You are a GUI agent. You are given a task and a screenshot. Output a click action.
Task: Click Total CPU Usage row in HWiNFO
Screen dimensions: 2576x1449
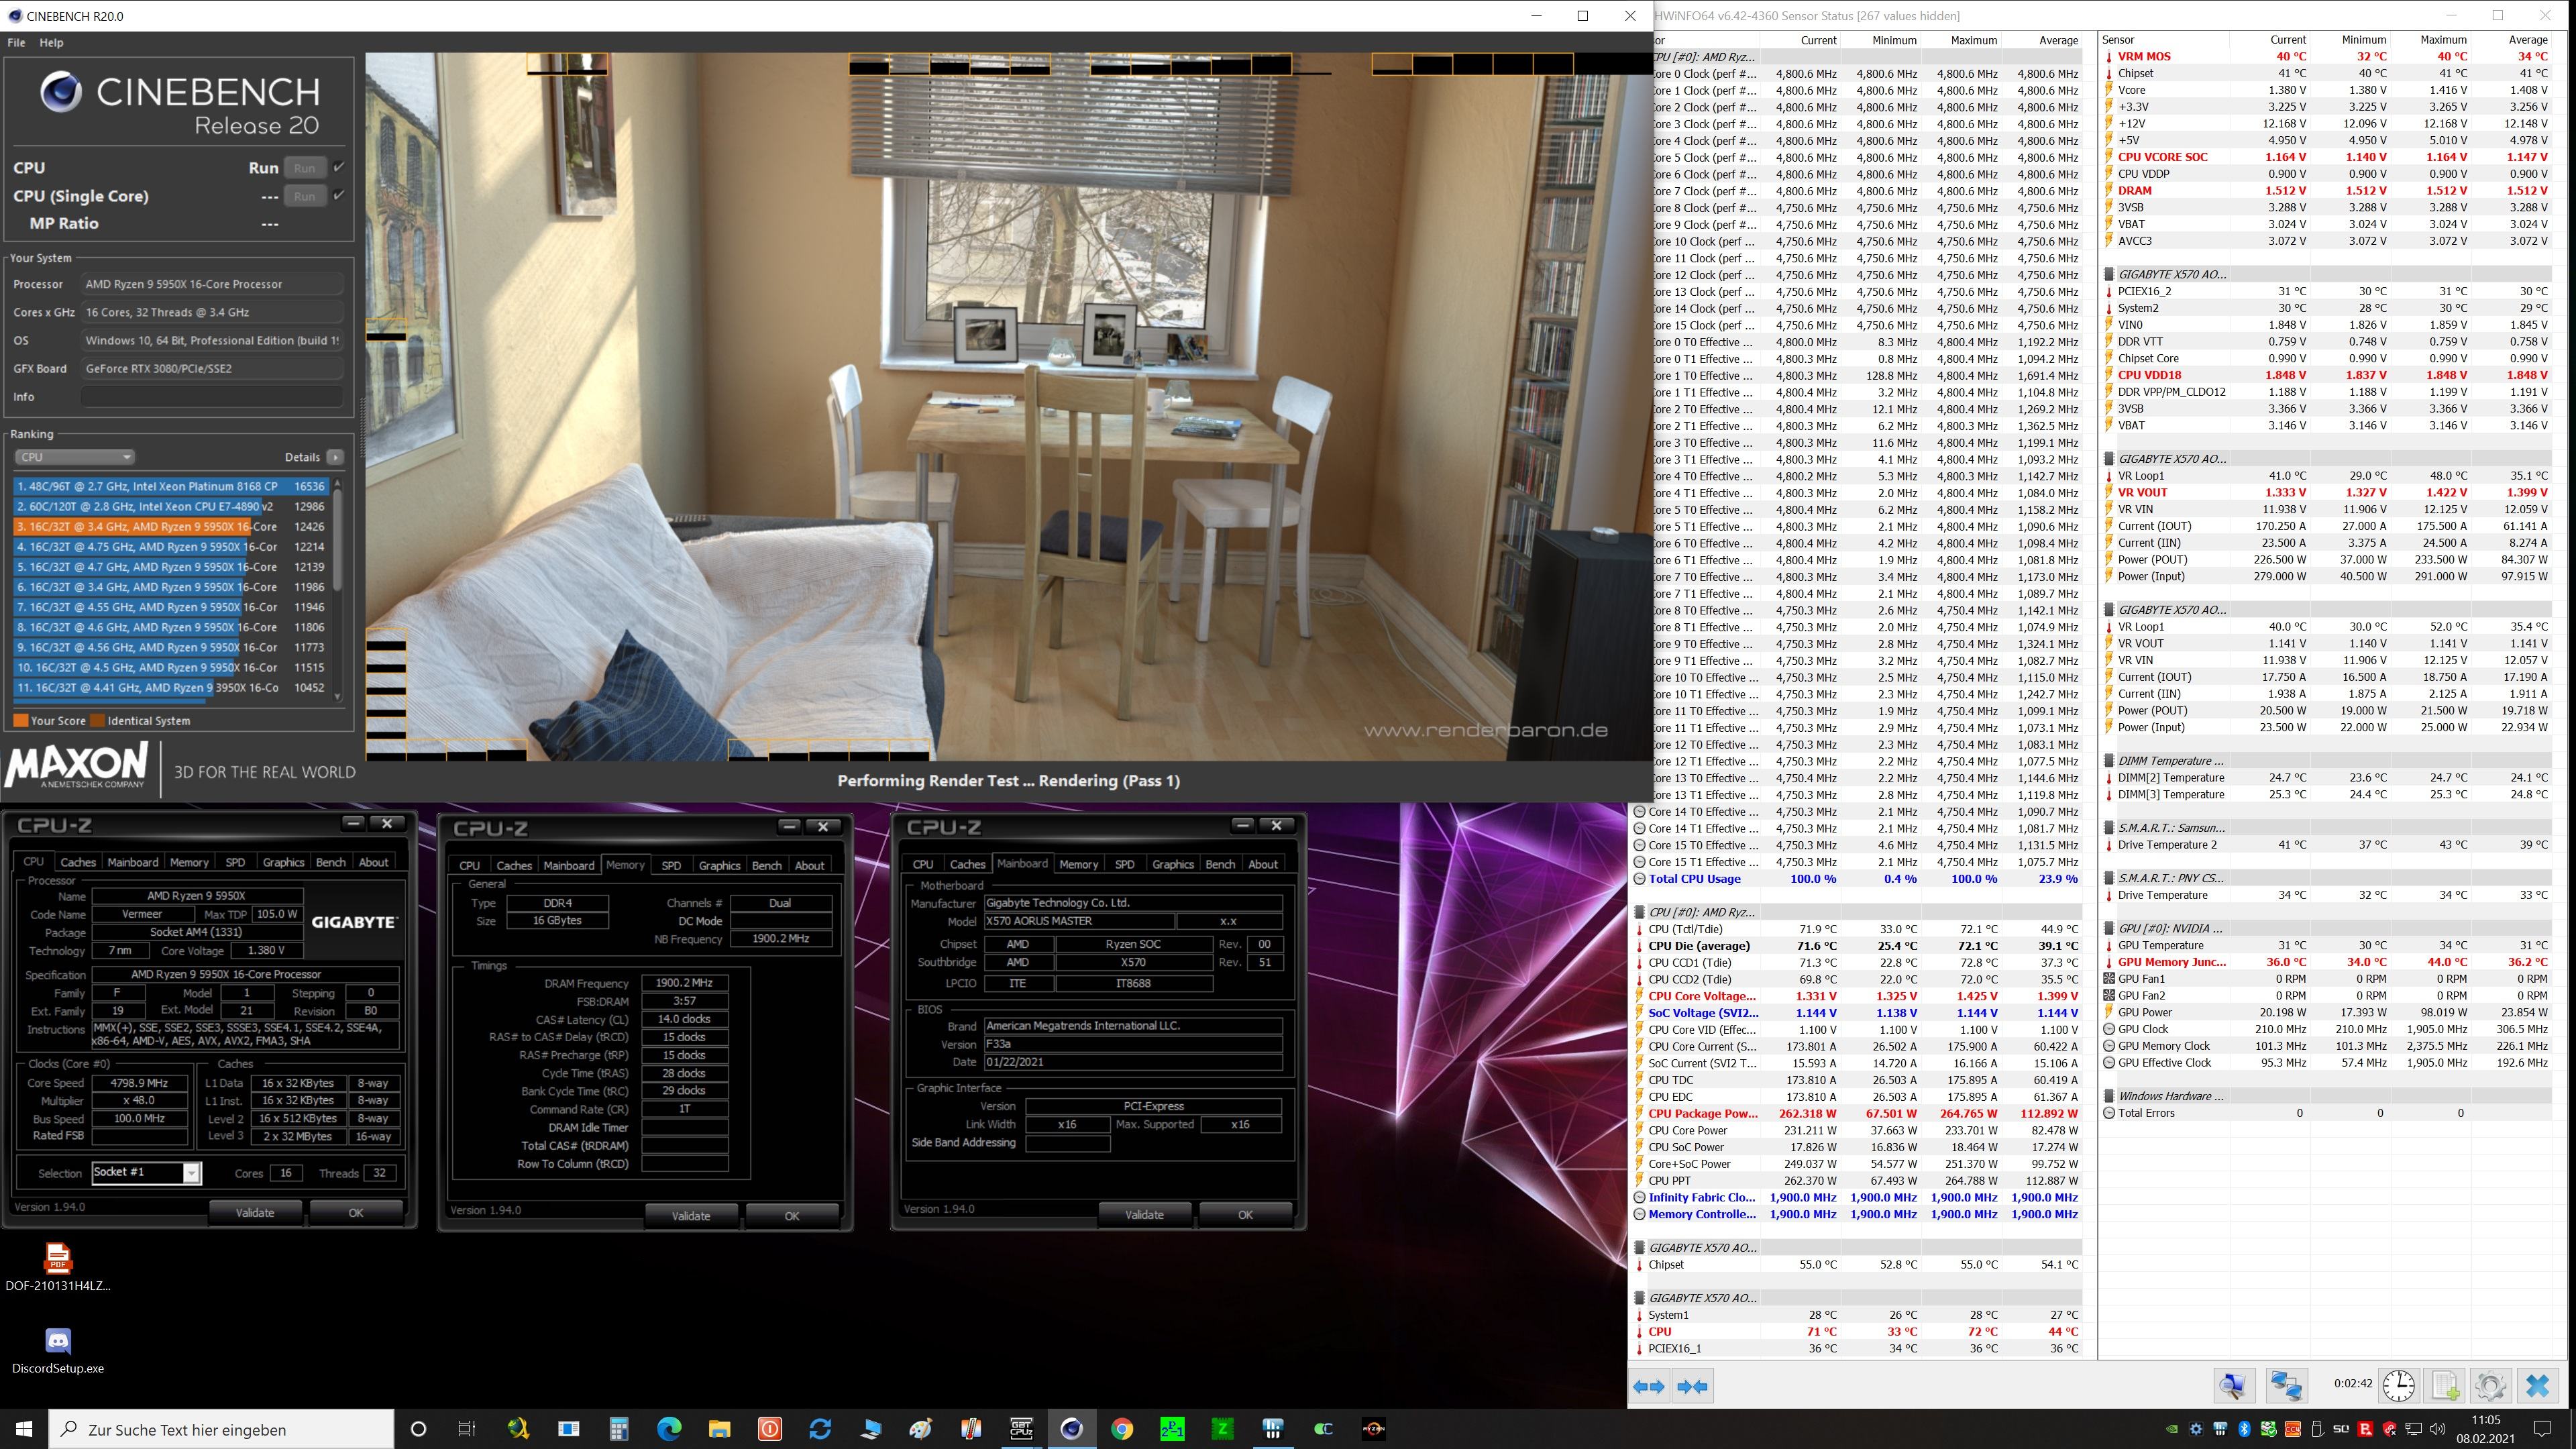click(1856, 879)
